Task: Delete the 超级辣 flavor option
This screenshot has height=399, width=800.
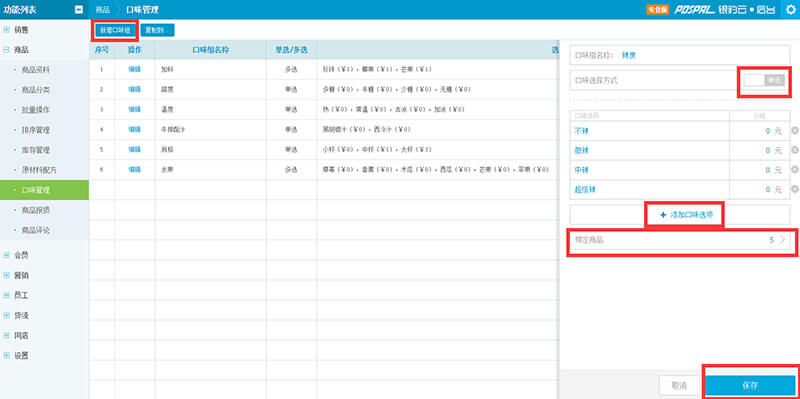Action: click(794, 189)
